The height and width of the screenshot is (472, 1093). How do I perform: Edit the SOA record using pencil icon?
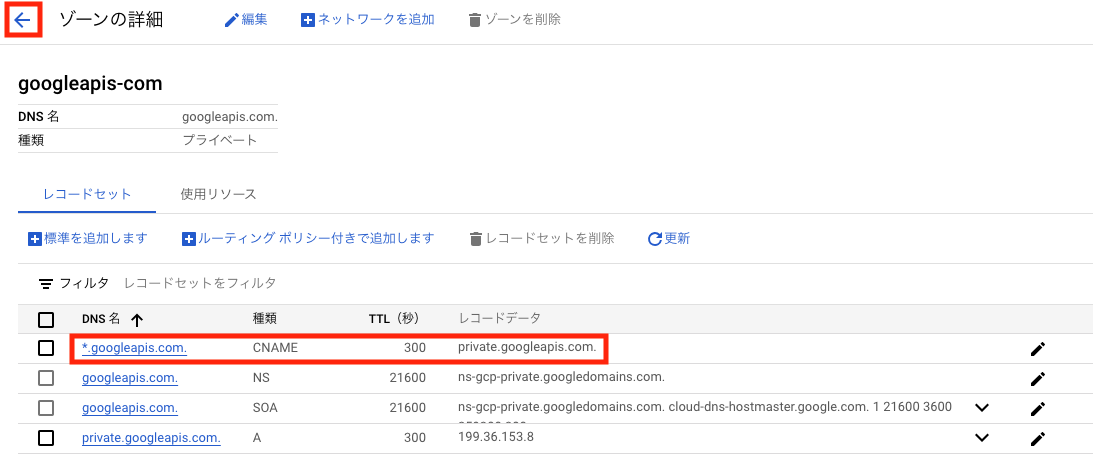tap(1038, 408)
